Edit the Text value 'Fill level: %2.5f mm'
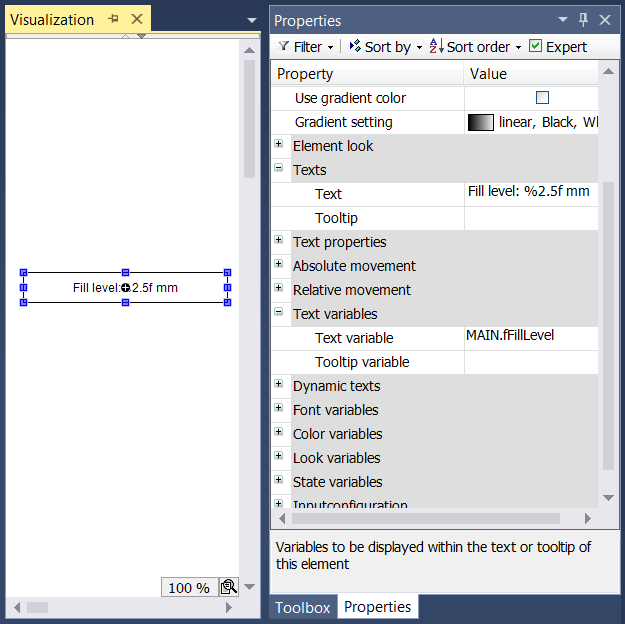The width and height of the screenshot is (625, 624). 531,194
